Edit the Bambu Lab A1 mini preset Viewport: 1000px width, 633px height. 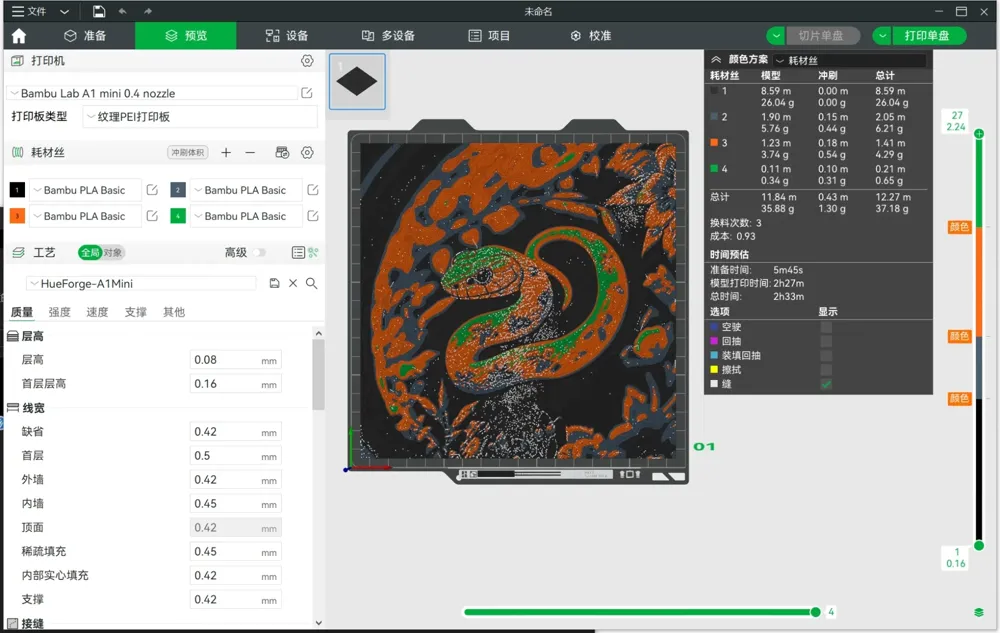click(307, 93)
